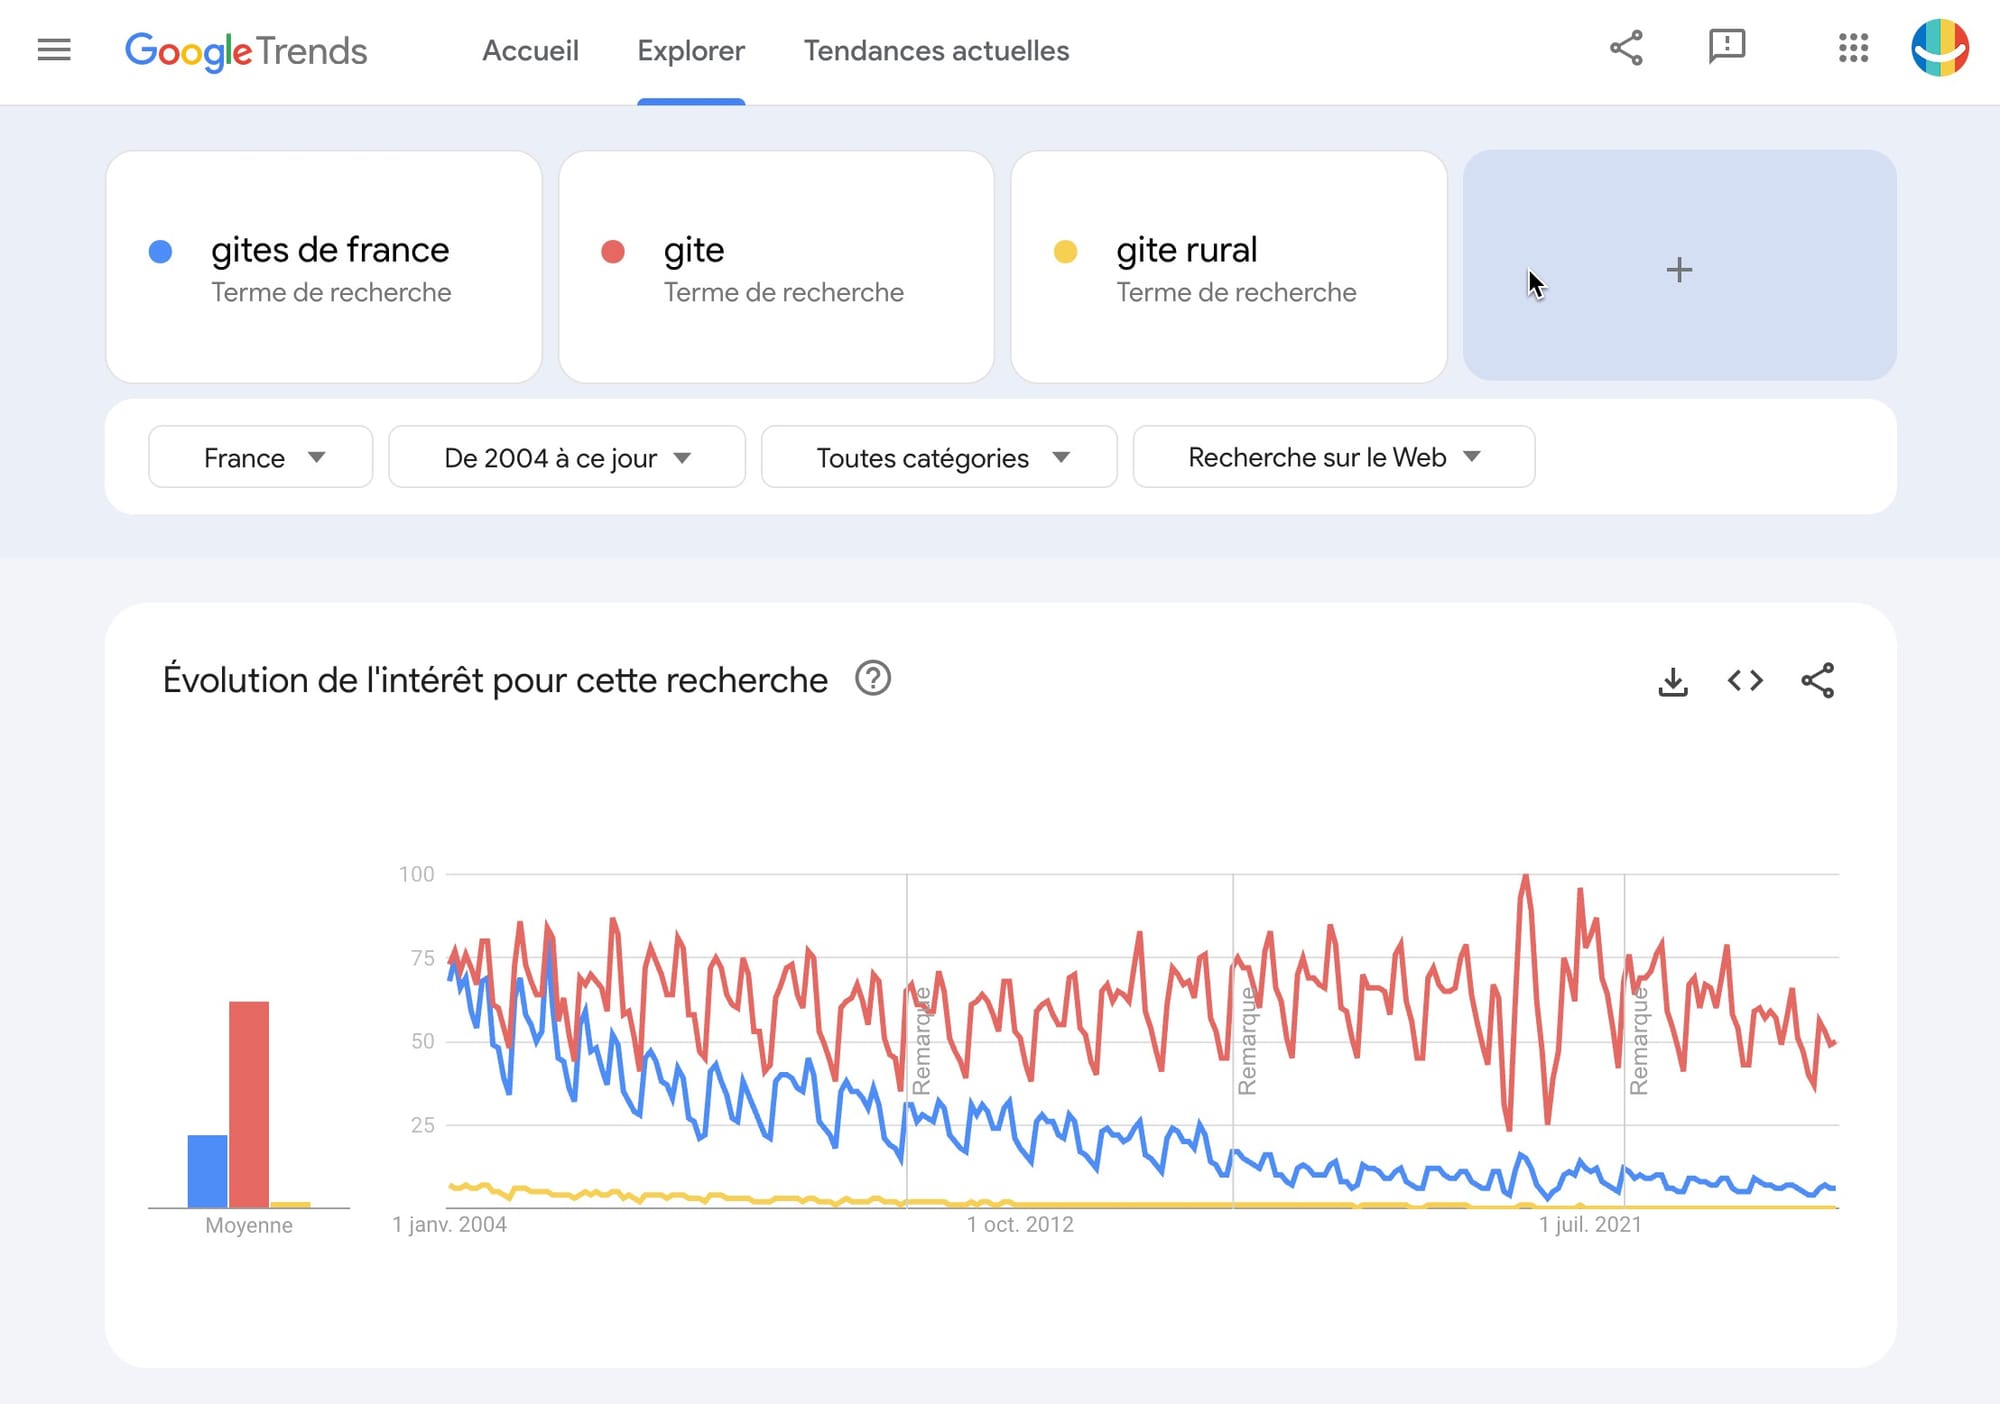Open the send feedback icon
The image size is (2000, 1404).
(1727, 47)
